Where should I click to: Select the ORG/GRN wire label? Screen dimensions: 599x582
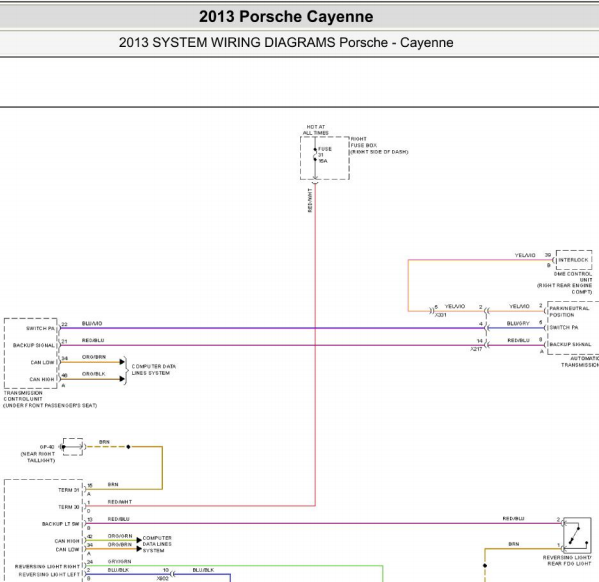(x=120, y=536)
